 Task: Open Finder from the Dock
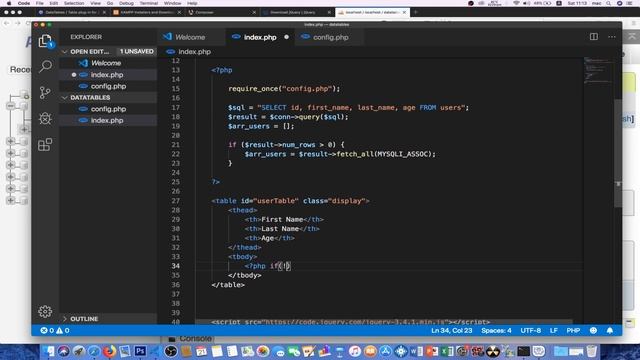[x=49, y=351]
